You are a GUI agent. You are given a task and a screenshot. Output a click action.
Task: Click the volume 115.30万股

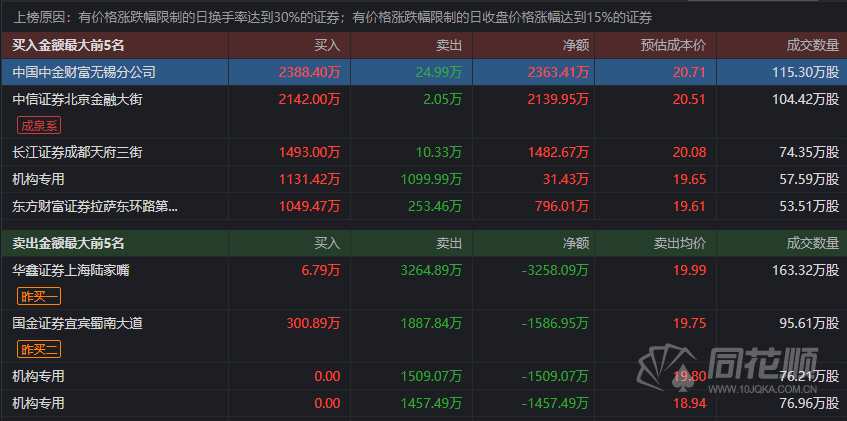(x=806, y=72)
